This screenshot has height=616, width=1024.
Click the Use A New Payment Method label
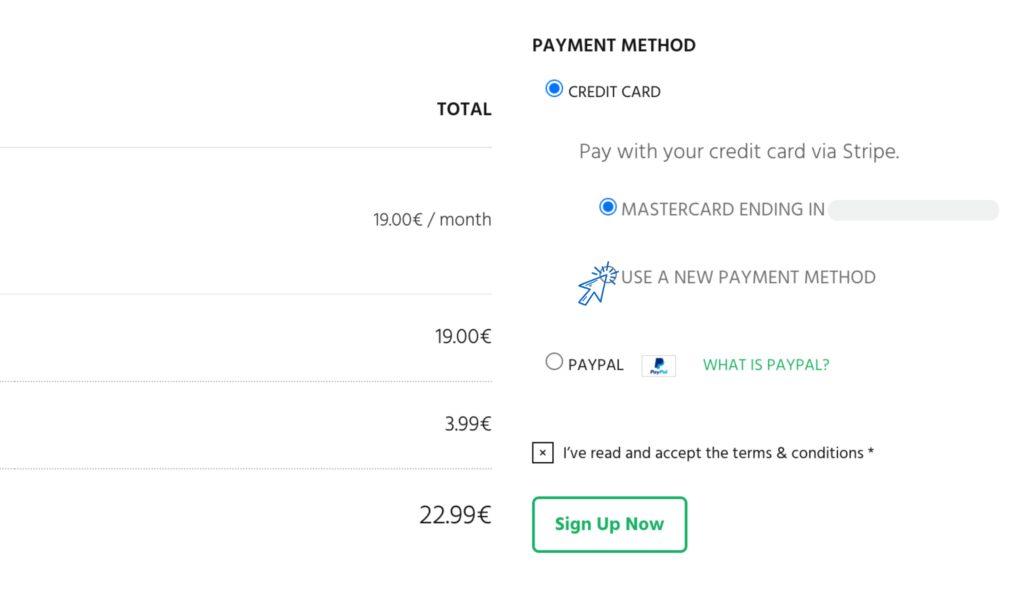click(748, 277)
